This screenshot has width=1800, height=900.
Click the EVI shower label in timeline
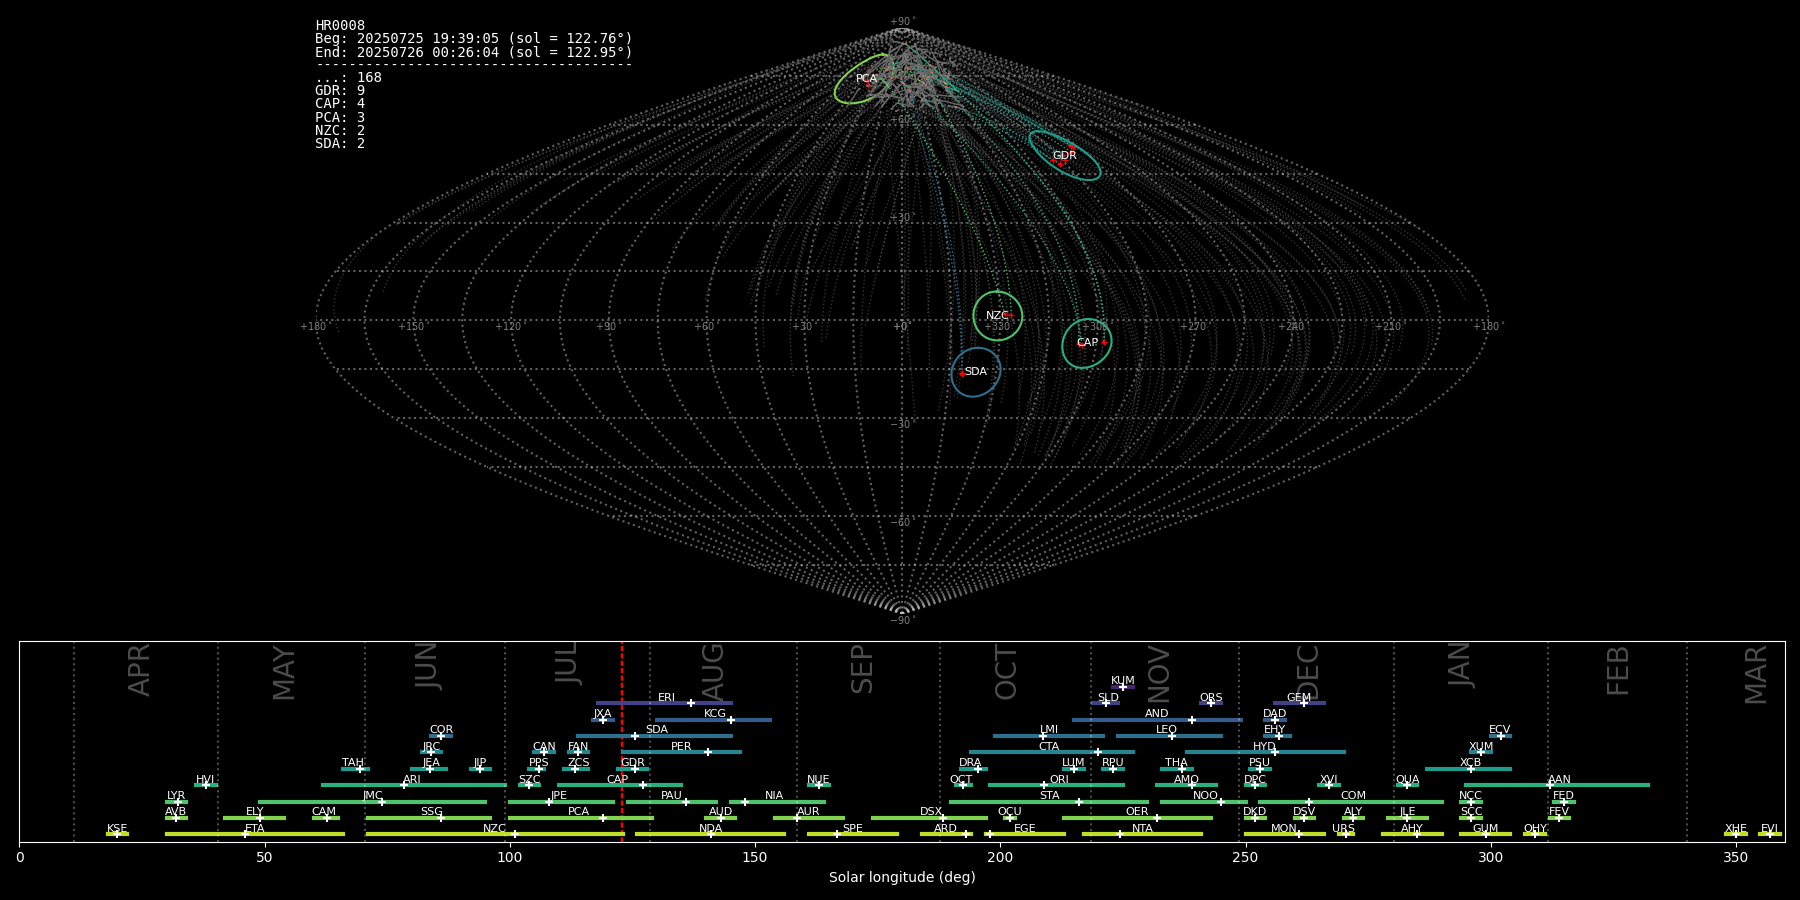[x=1769, y=829]
